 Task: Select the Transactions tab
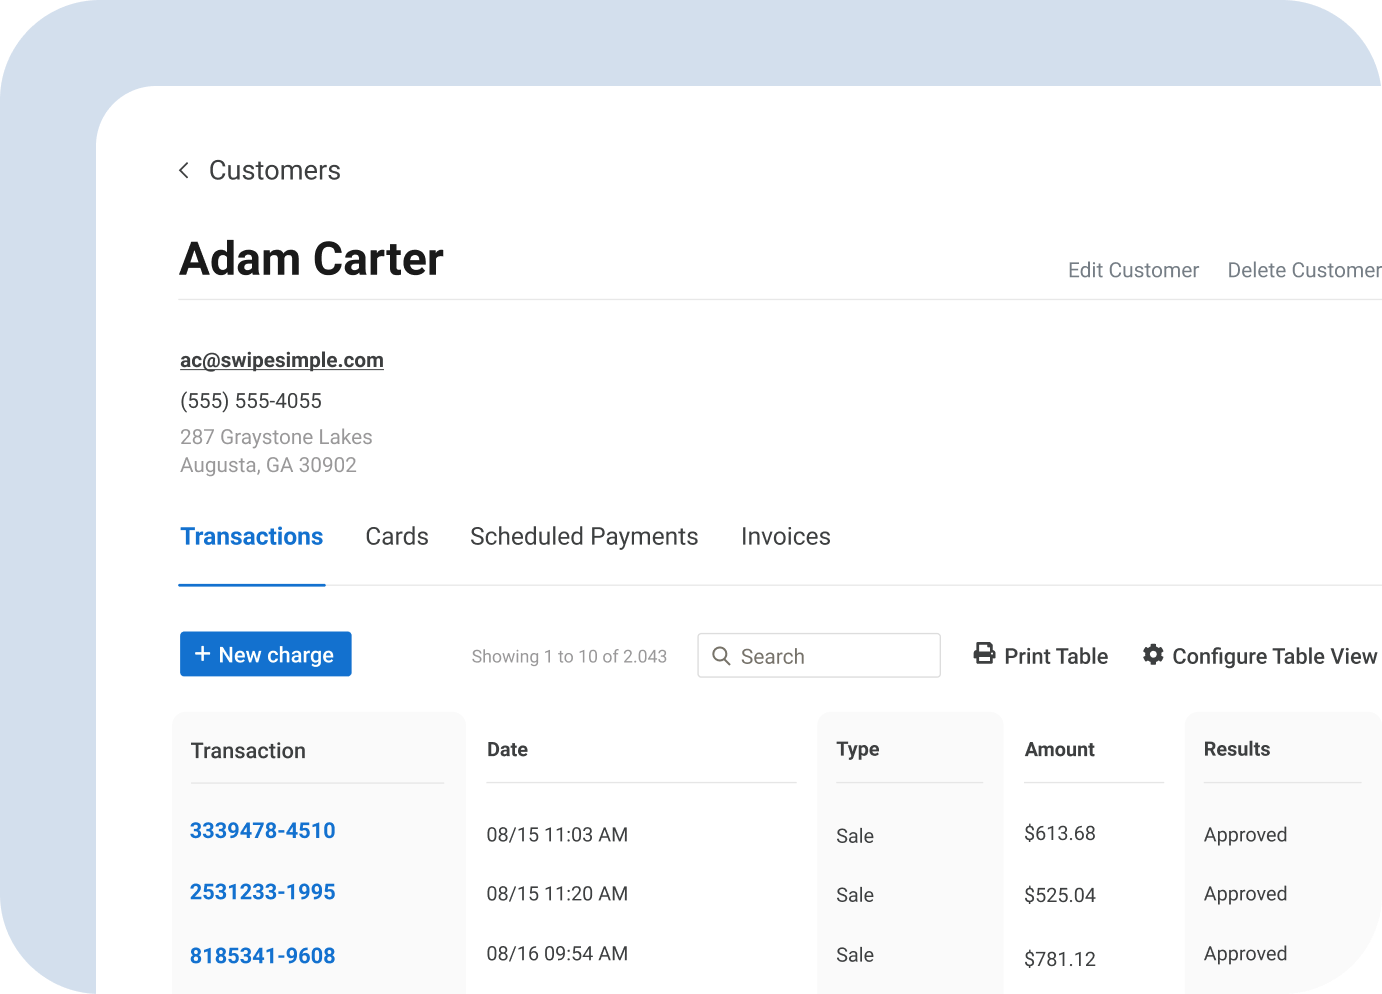[x=251, y=537]
